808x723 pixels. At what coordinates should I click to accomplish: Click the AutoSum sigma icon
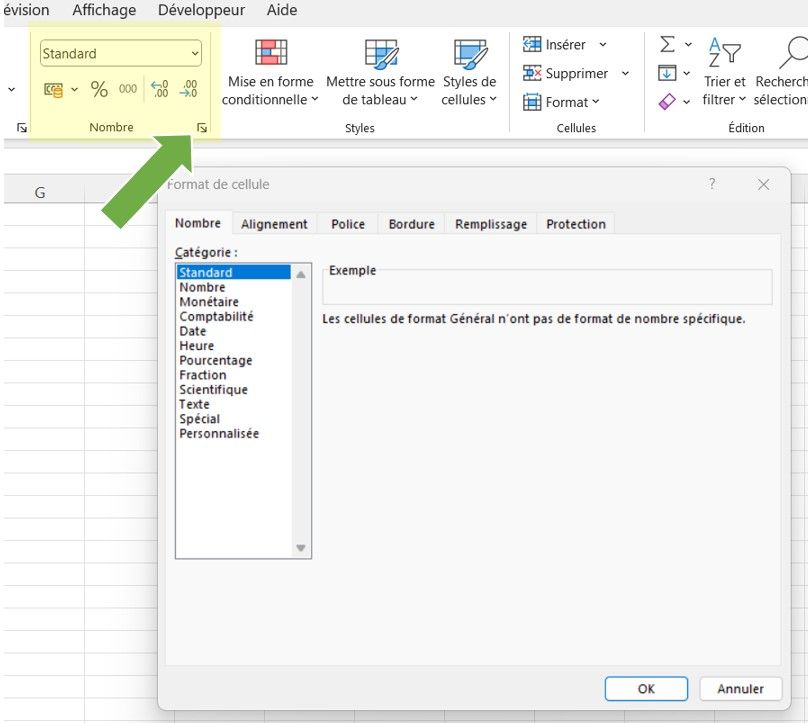pyautogui.click(x=667, y=44)
